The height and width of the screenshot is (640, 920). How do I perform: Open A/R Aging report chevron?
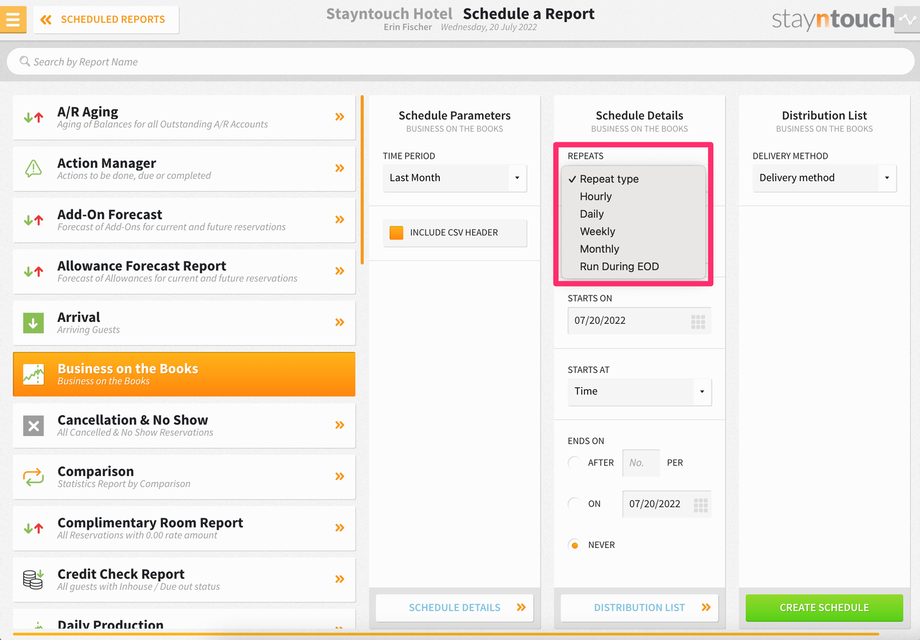click(x=339, y=117)
